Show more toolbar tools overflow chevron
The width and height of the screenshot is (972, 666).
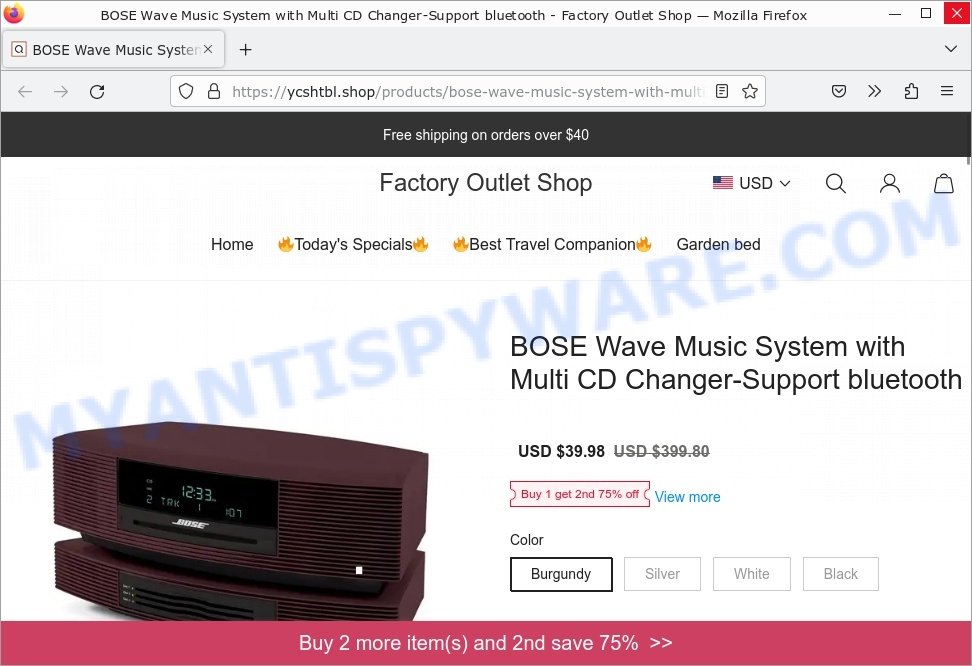(874, 92)
